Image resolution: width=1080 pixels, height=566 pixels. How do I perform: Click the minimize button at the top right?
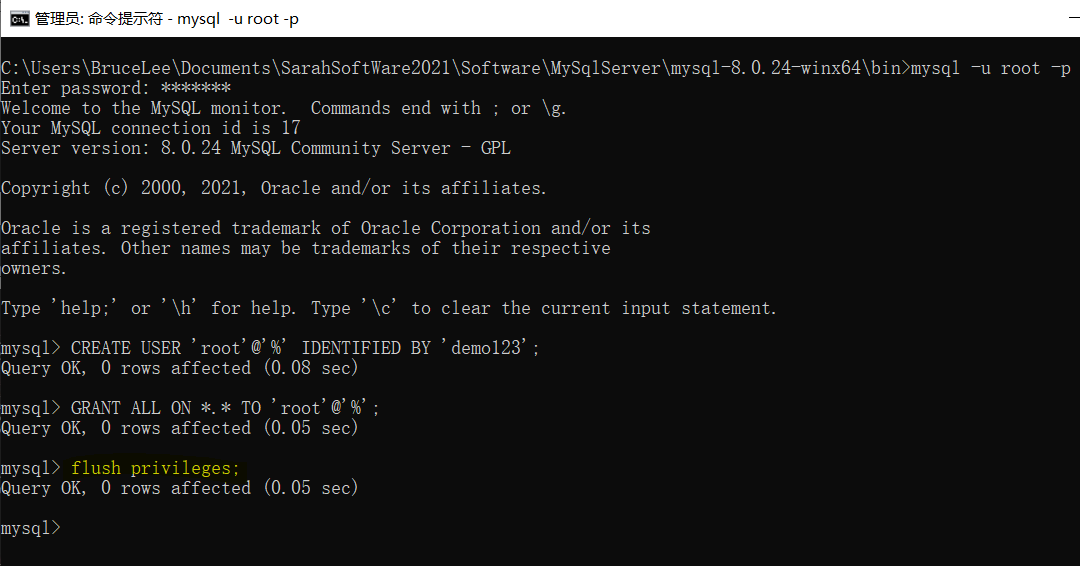coord(1075,19)
